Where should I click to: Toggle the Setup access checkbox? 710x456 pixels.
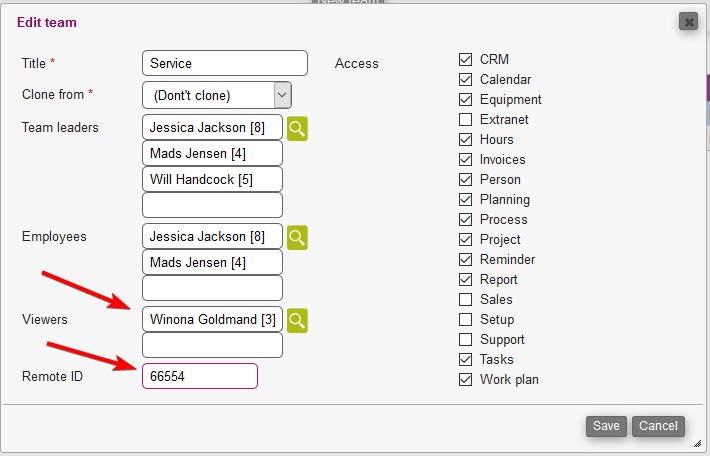(x=465, y=320)
